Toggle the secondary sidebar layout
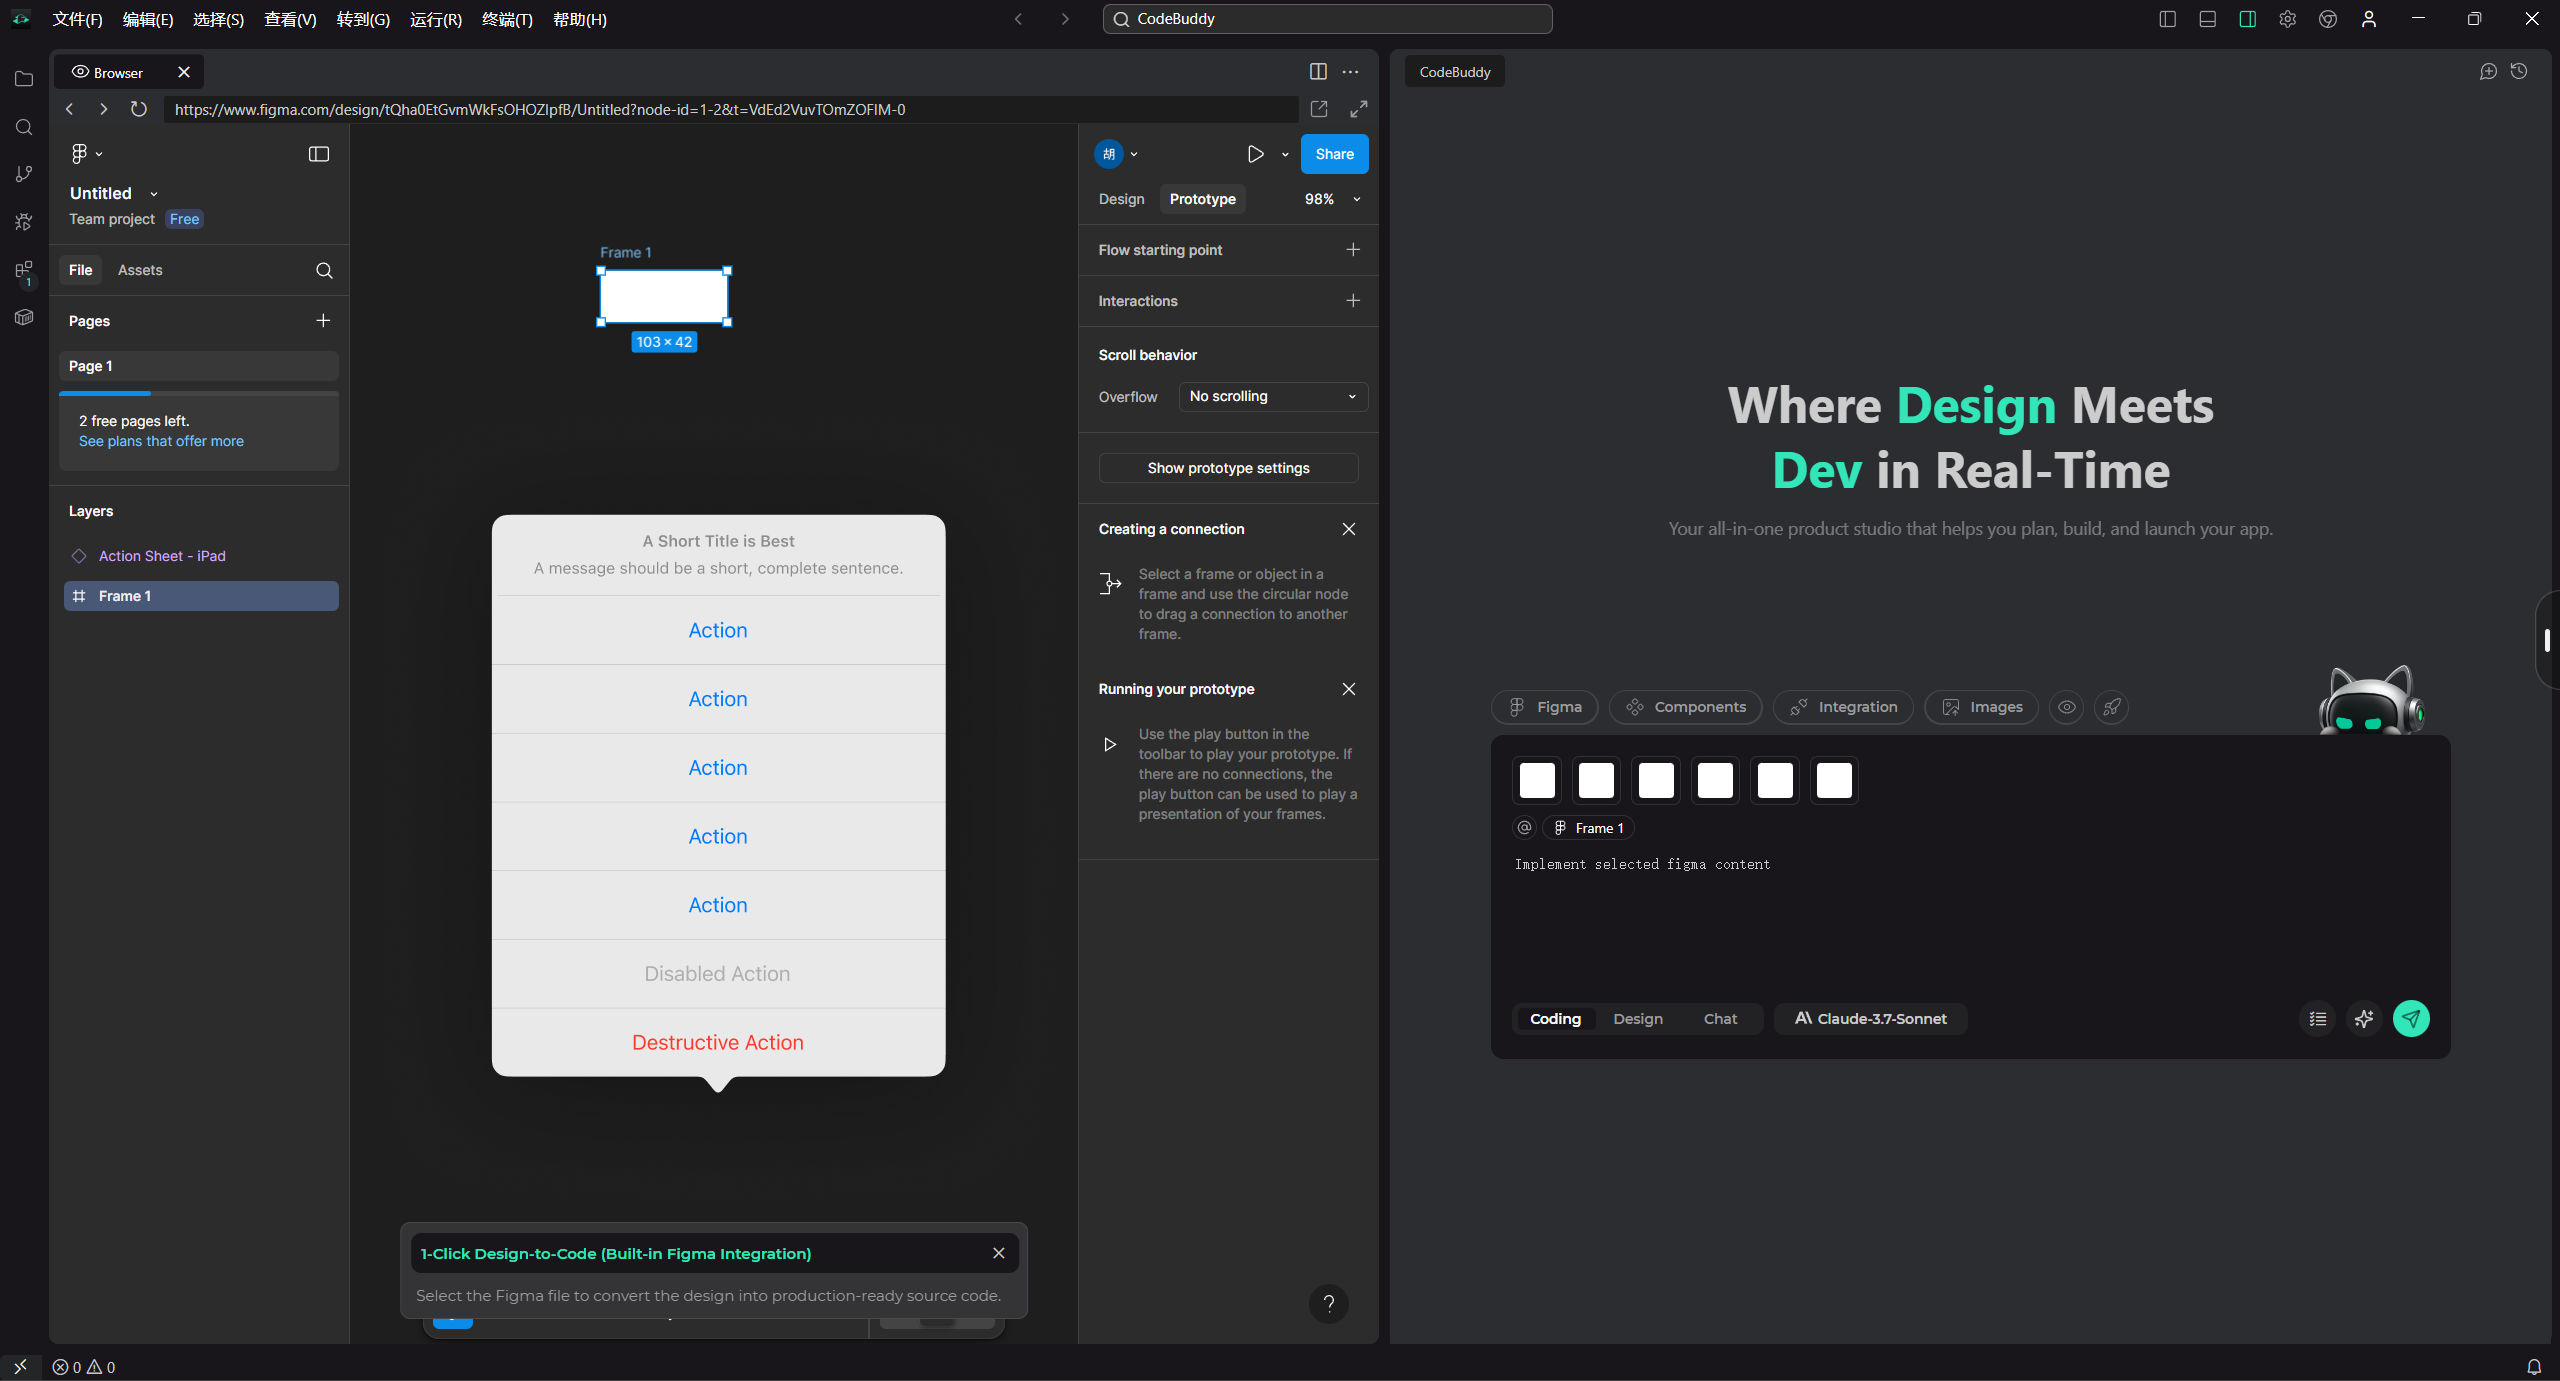 pyautogui.click(x=2247, y=19)
